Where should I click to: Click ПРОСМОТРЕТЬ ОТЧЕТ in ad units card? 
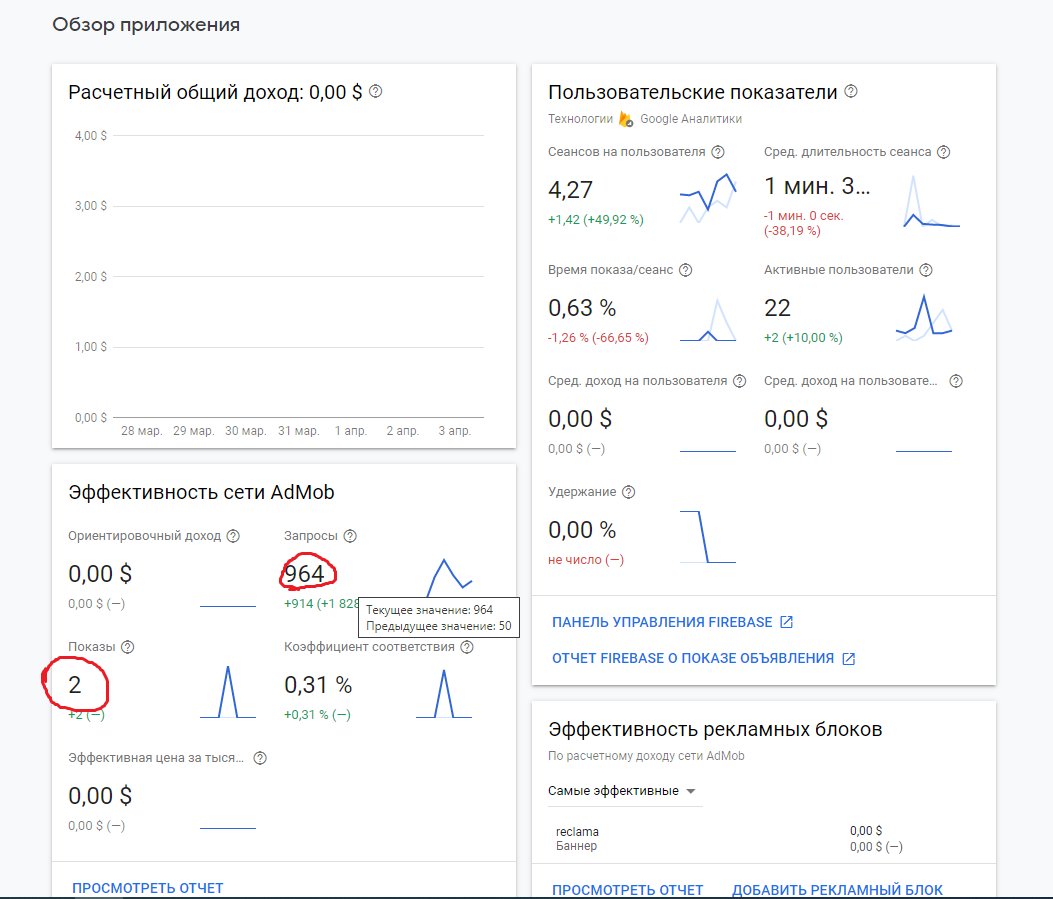tap(627, 890)
